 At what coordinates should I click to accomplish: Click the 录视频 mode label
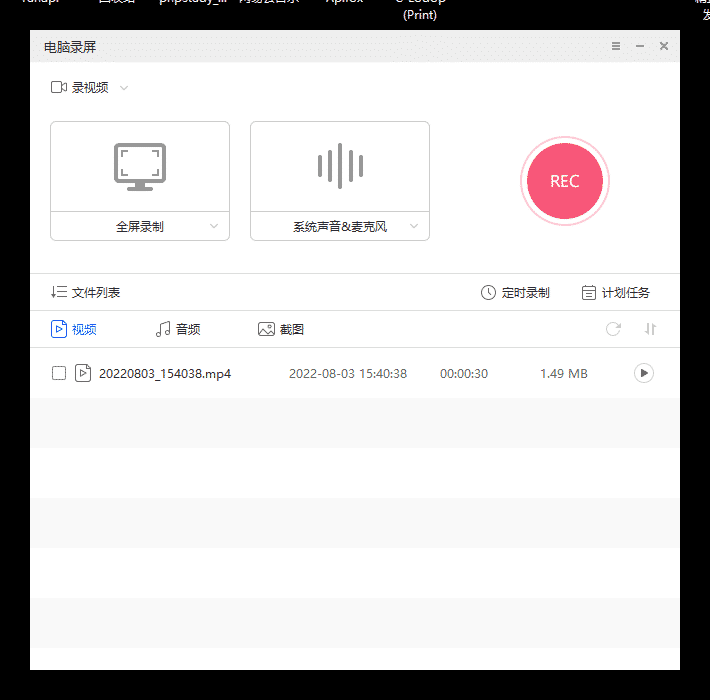[90, 87]
